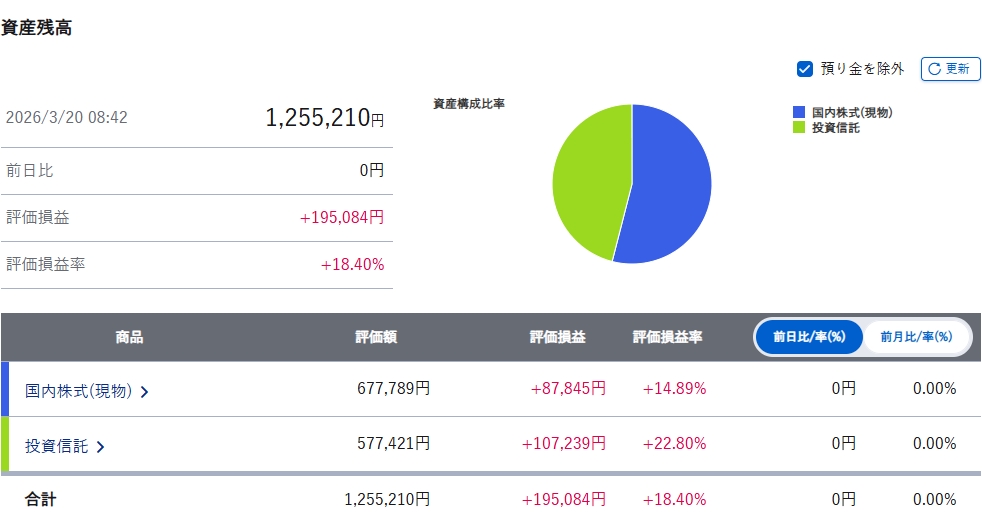Uncheck the 預り金を除外 checkbox

[804, 69]
